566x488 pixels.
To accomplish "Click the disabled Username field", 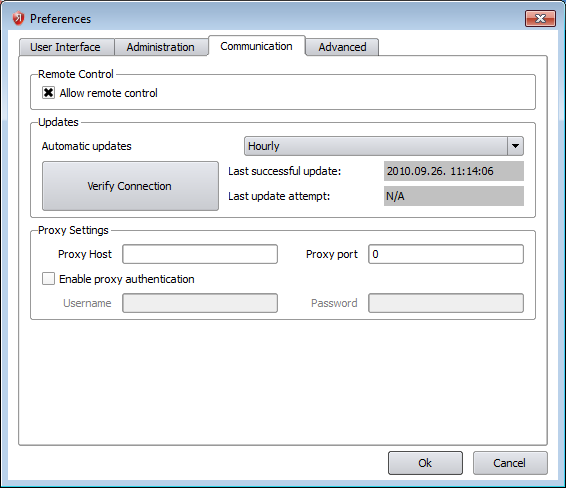I will point(200,303).
